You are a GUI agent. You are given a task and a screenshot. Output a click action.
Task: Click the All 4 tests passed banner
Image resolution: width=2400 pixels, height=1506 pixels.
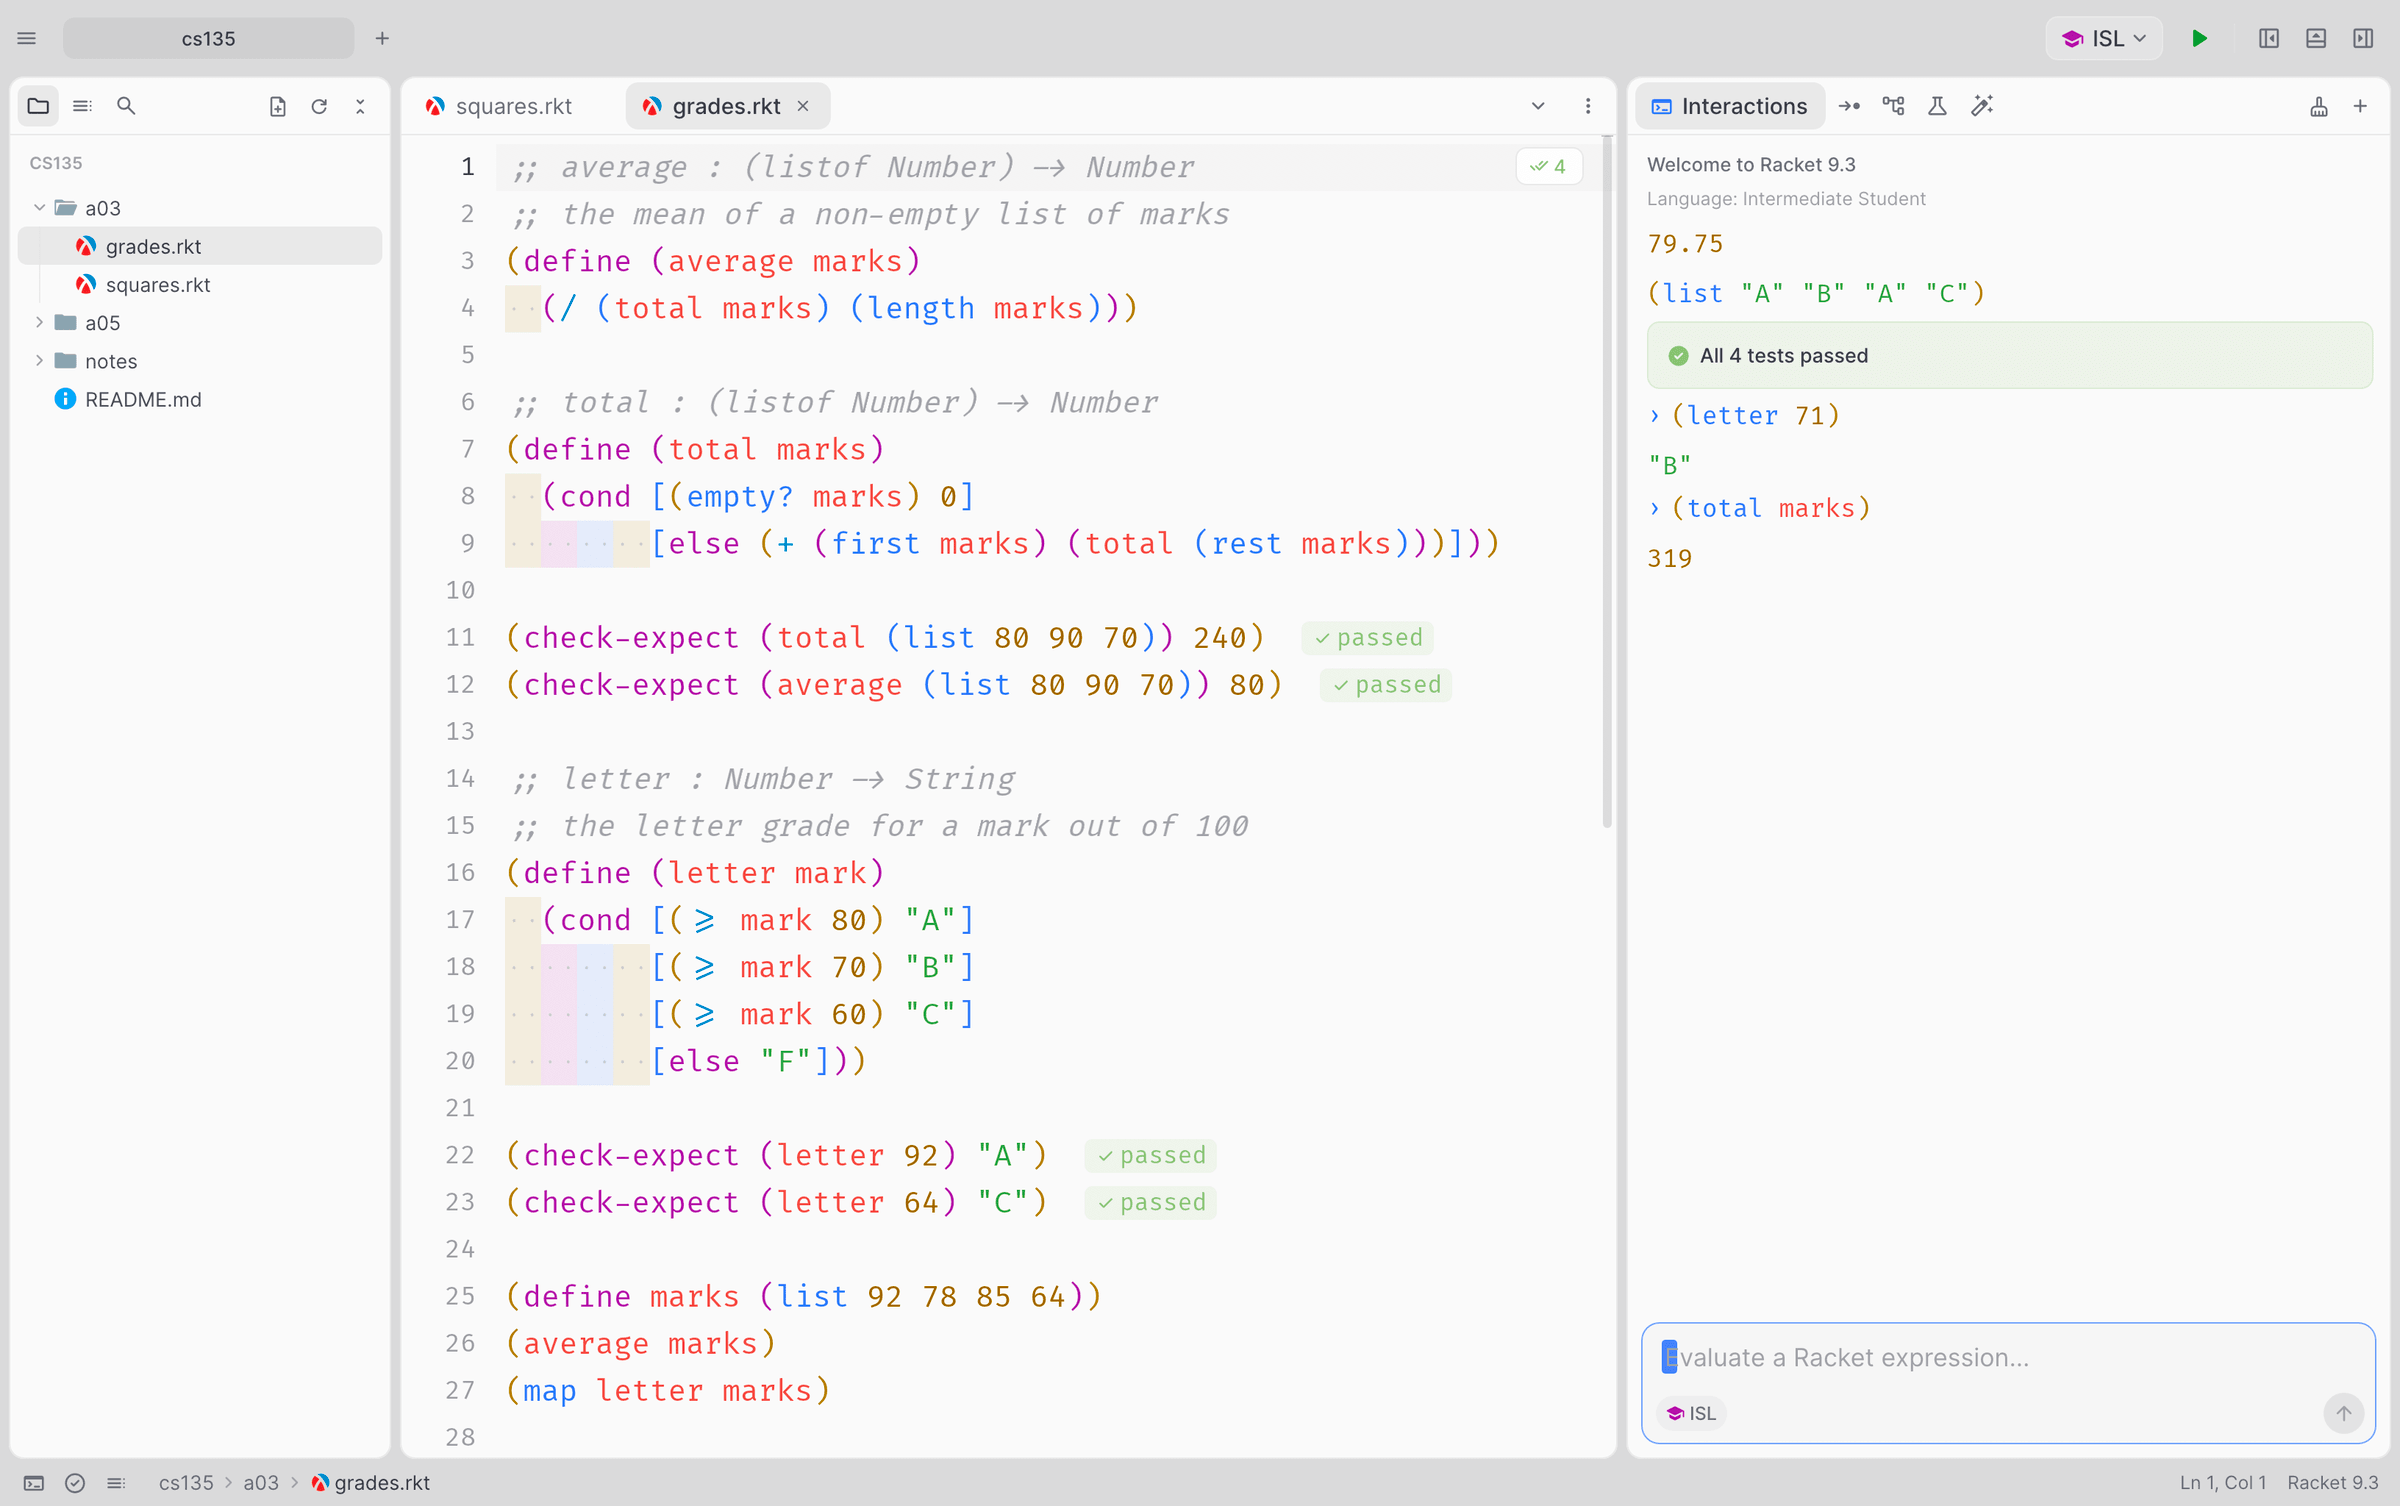pyautogui.click(x=2009, y=356)
